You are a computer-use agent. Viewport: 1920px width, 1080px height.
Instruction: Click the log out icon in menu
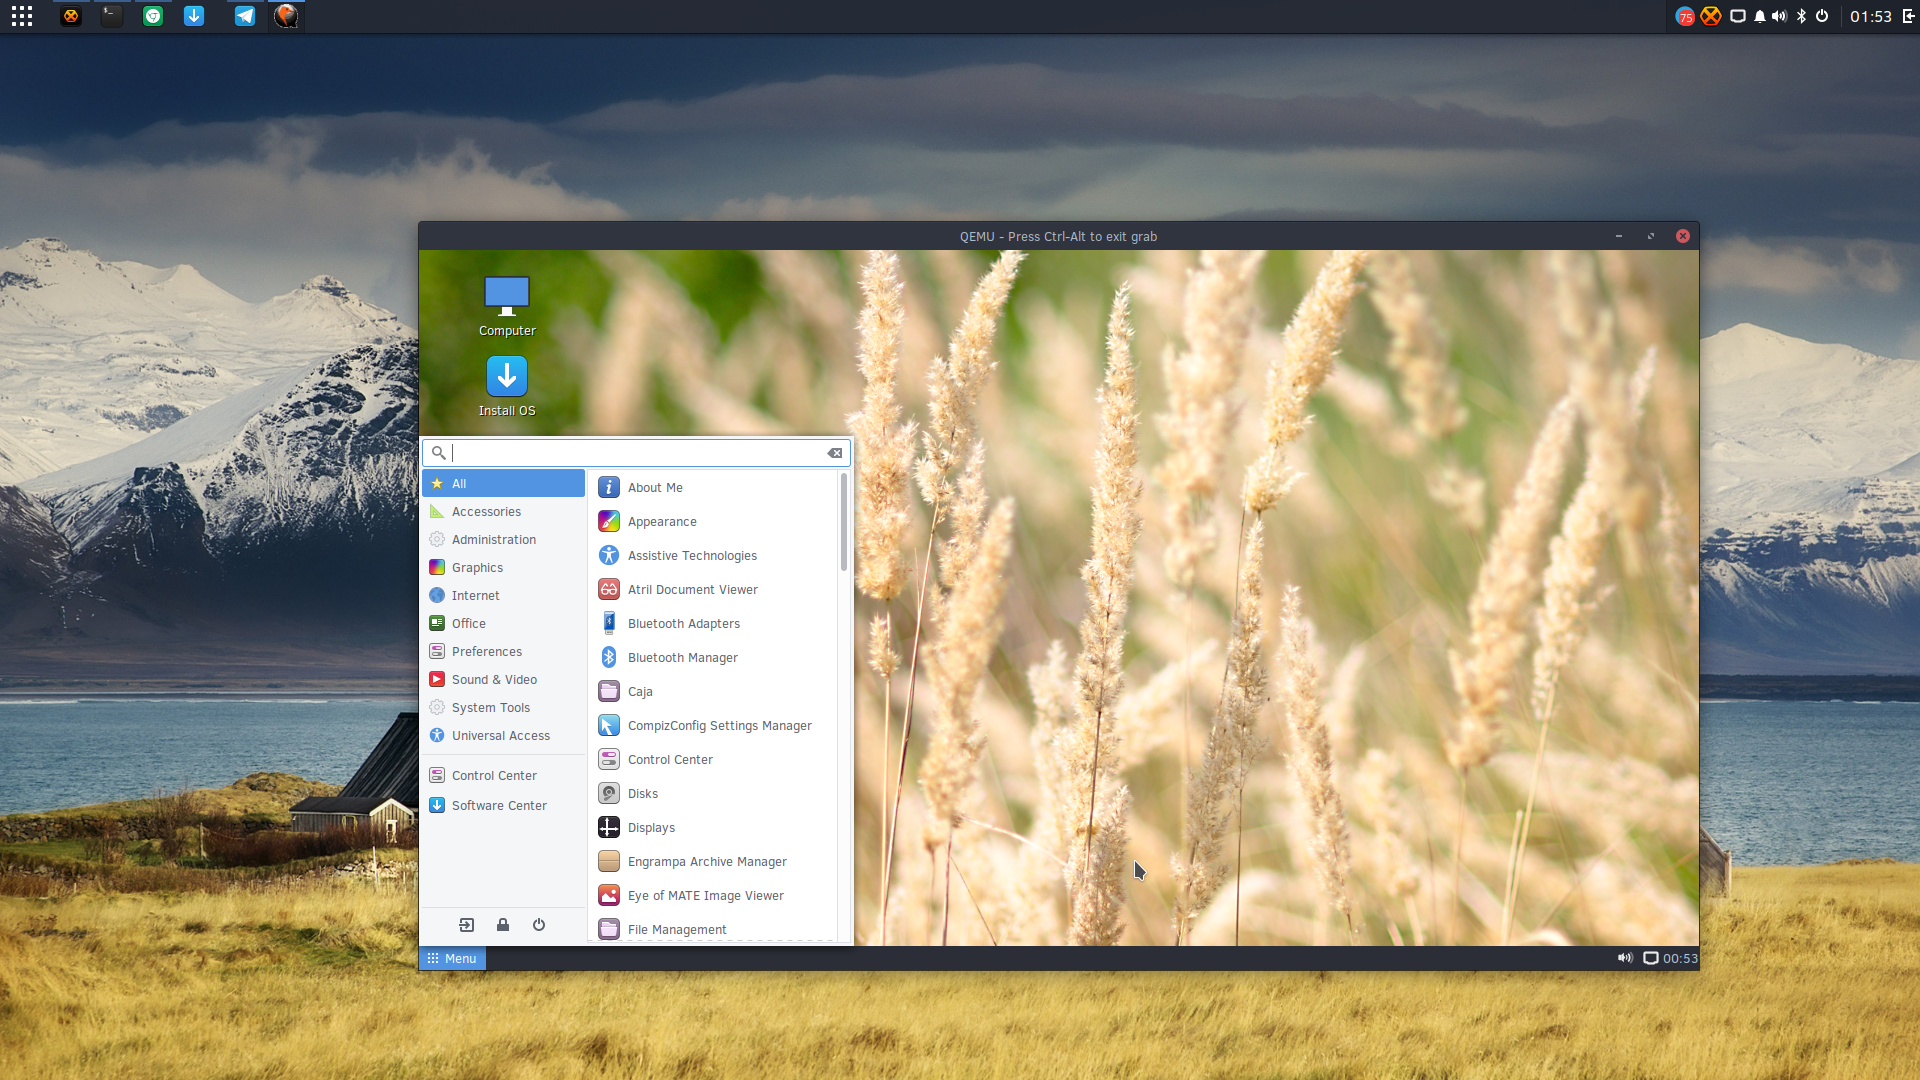[467, 925]
